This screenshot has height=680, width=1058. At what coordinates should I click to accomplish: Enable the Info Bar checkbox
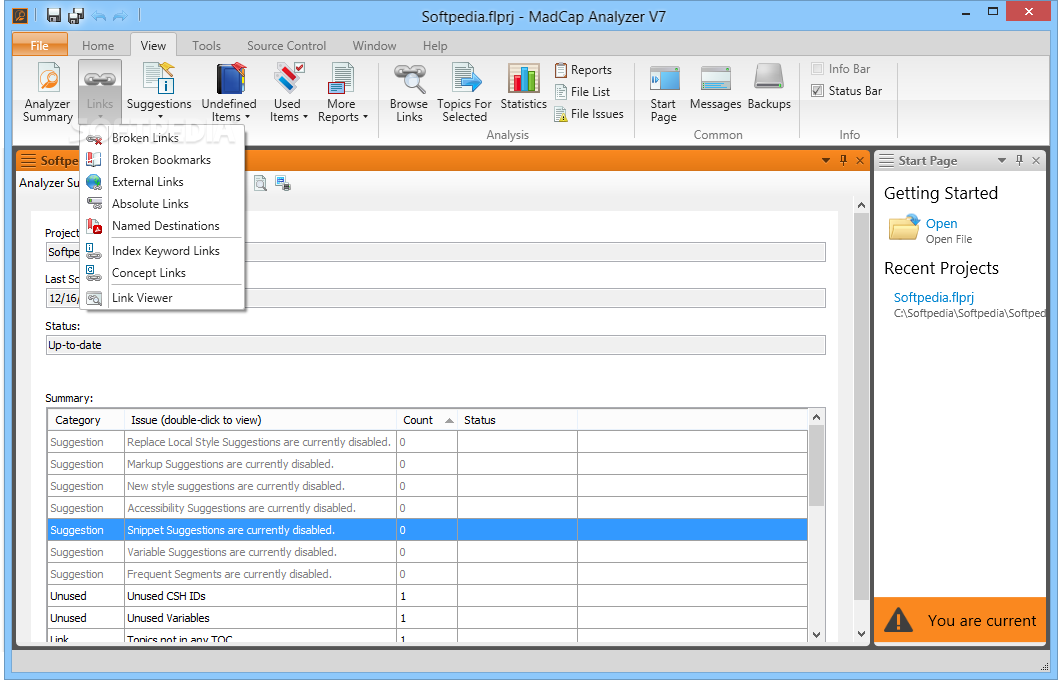tap(818, 69)
